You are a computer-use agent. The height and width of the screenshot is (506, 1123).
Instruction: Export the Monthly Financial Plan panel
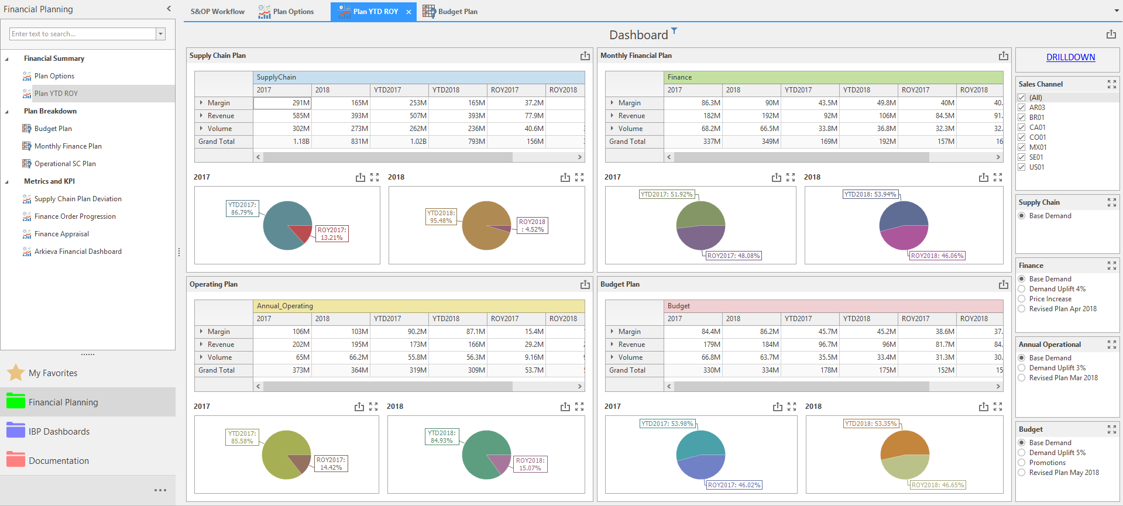(1003, 56)
